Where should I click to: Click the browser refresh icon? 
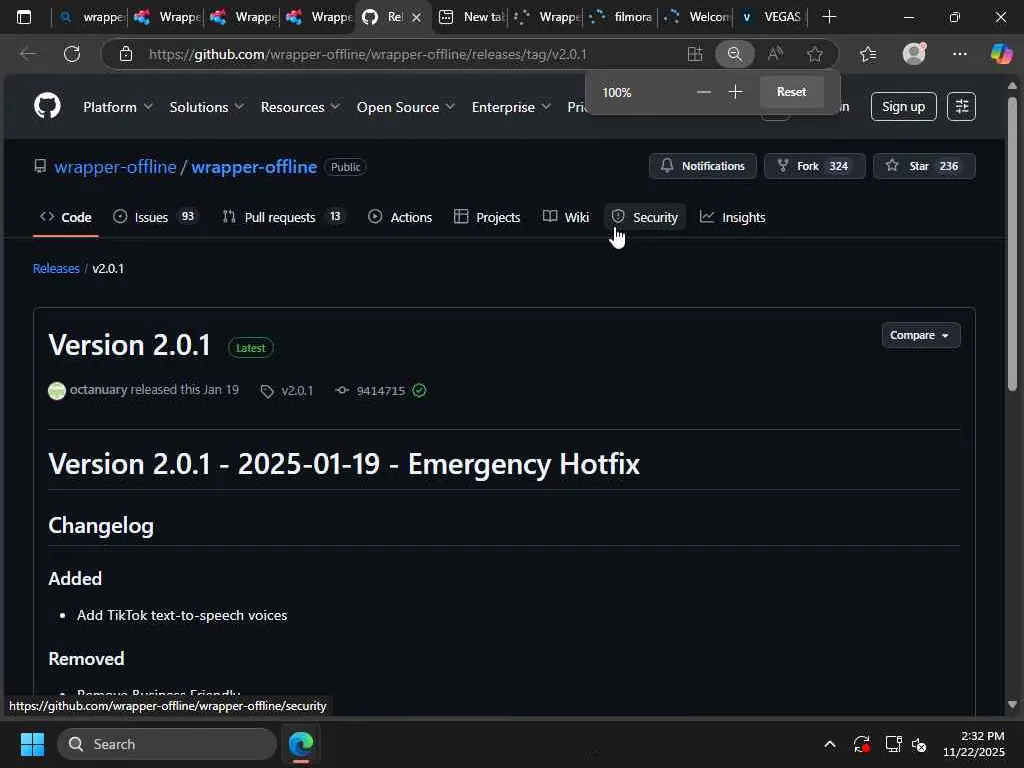72,54
